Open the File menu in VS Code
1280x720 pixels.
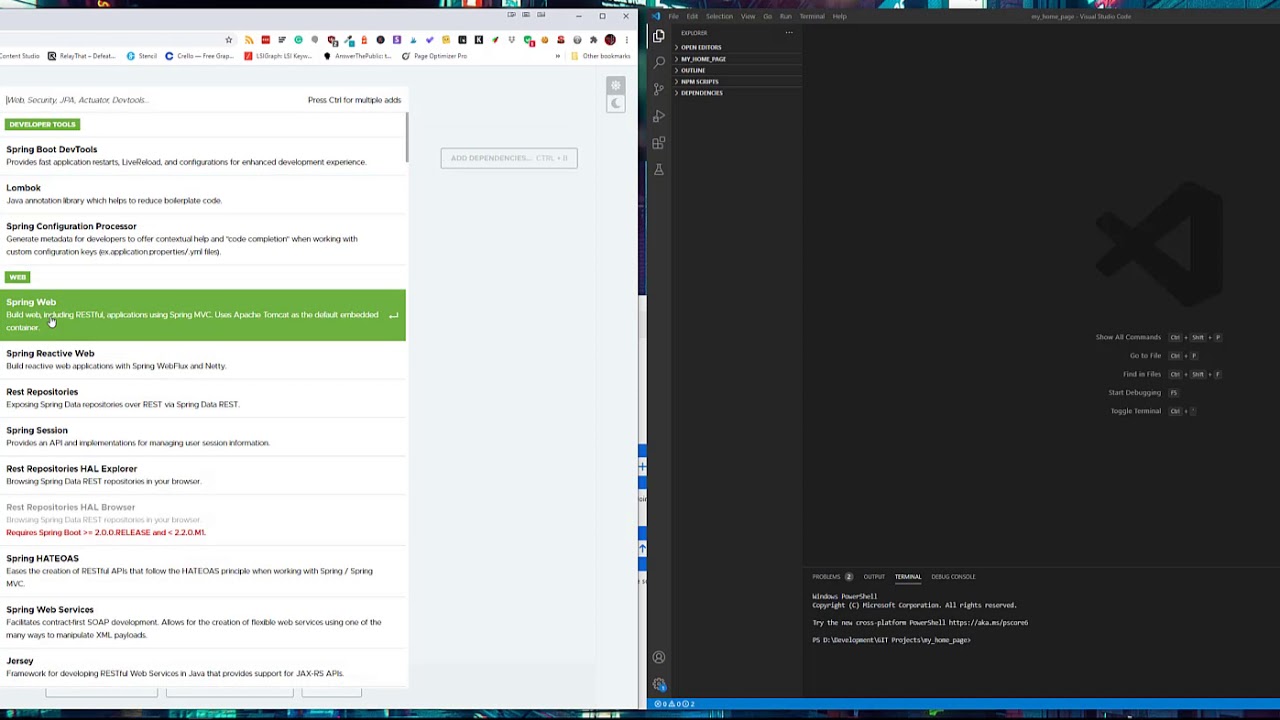[x=673, y=16]
